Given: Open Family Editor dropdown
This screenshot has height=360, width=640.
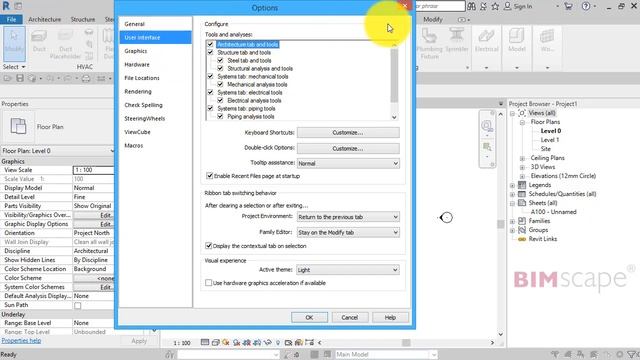Looking at the screenshot, I should click(x=348, y=232).
